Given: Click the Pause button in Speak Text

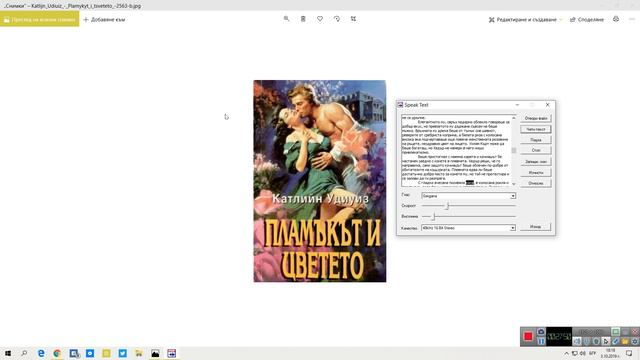Looking at the screenshot, I should click(536, 140).
